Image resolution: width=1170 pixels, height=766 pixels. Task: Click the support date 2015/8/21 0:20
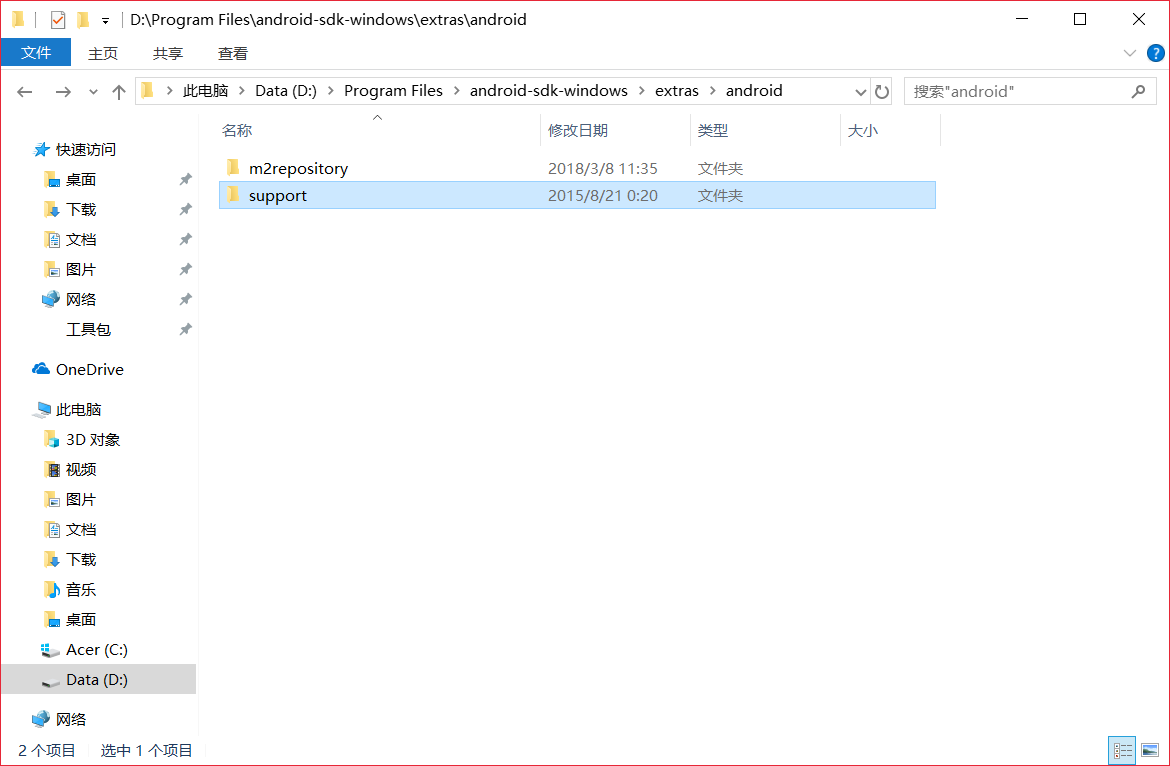[x=602, y=195]
